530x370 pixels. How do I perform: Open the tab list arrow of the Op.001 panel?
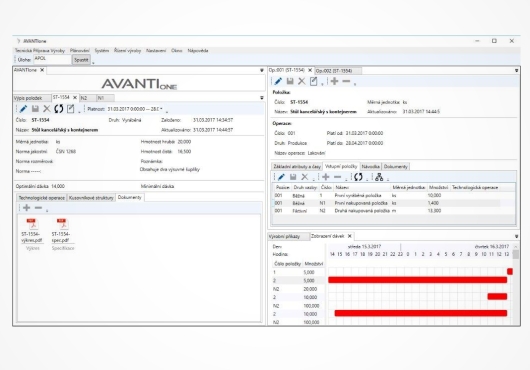point(516,71)
